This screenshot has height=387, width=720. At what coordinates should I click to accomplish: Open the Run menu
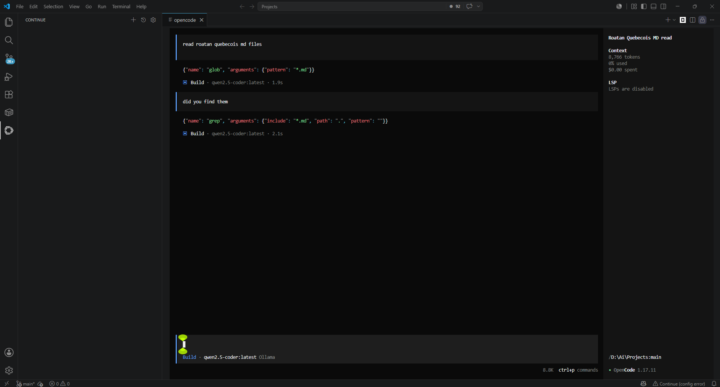[102, 6]
